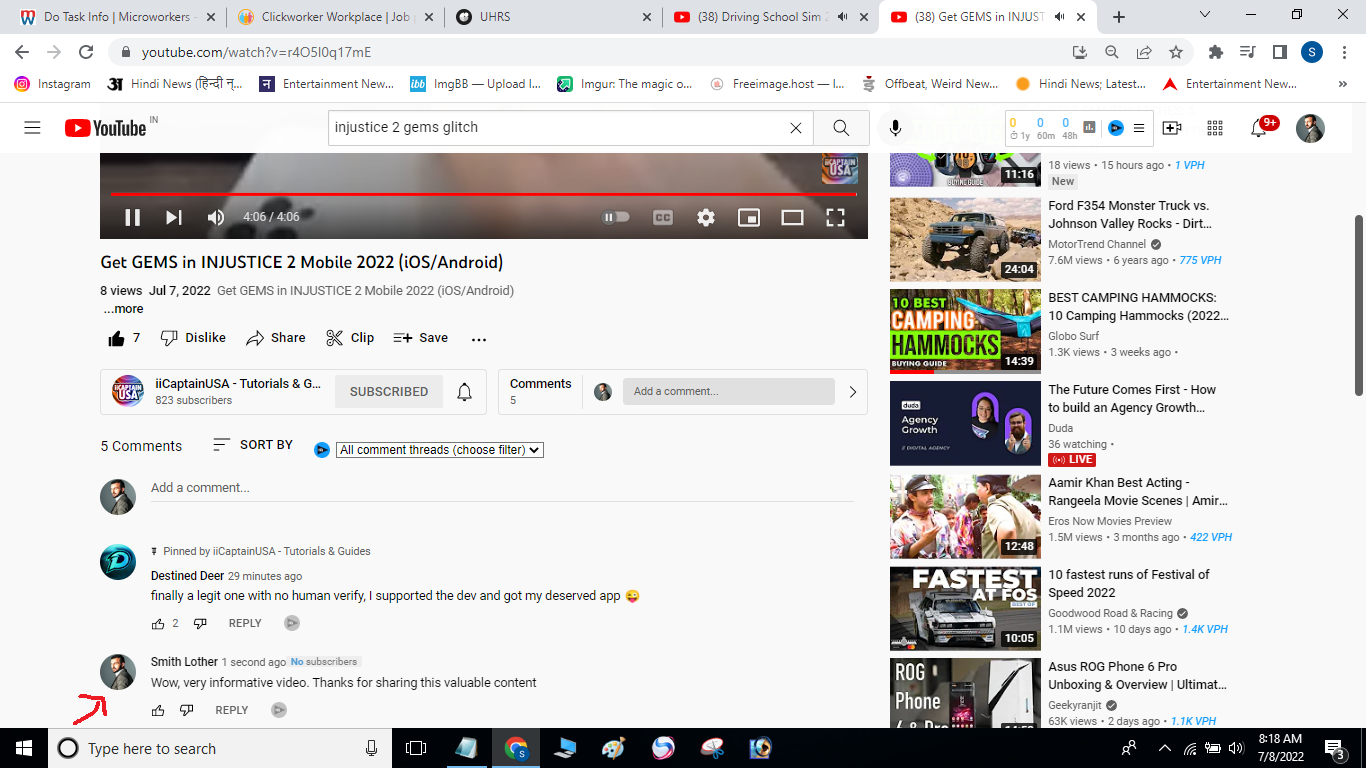Open Chrome on the taskbar
This screenshot has width=1366, height=768.
(x=516, y=748)
